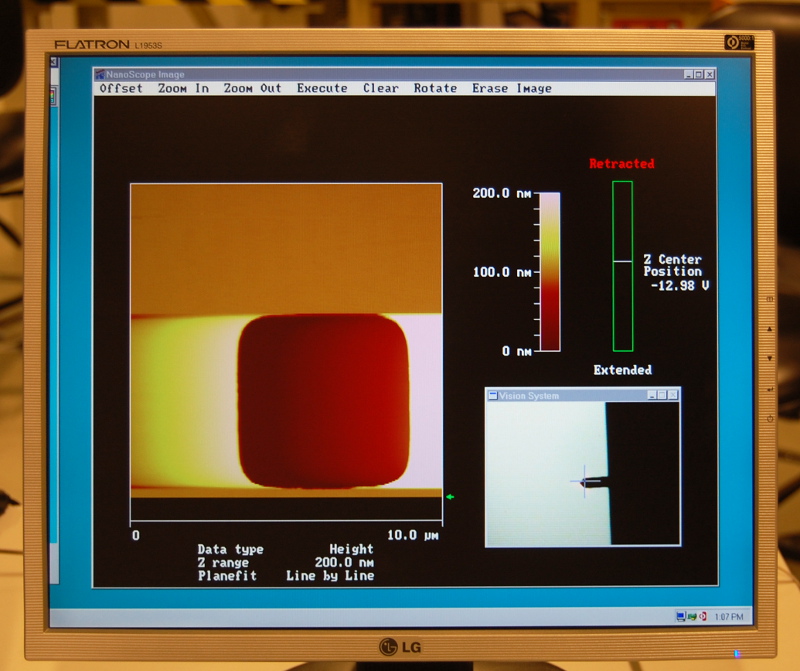Click the Z range value 200.0 nm
This screenshot has width=800, height=671.
pyautogui.click(x=344, y=562)
